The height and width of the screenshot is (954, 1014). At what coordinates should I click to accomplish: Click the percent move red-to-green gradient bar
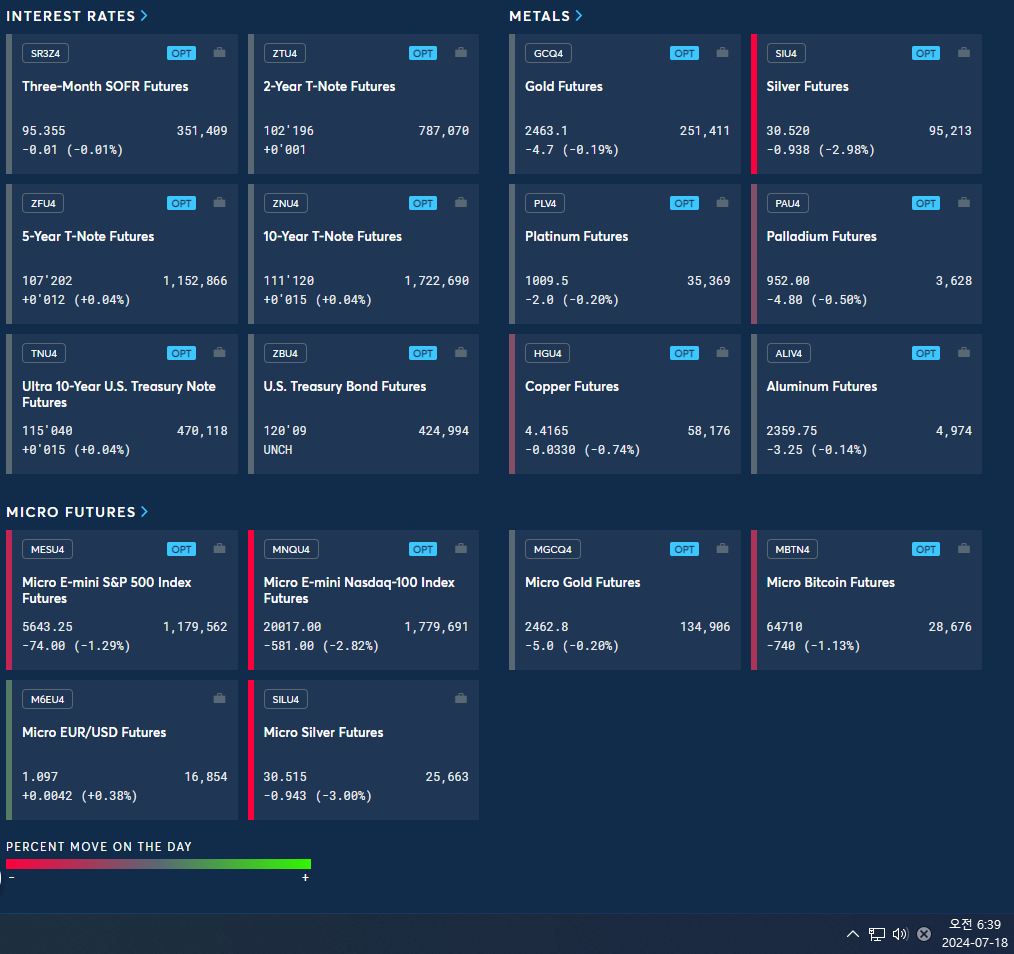point(158,864)
